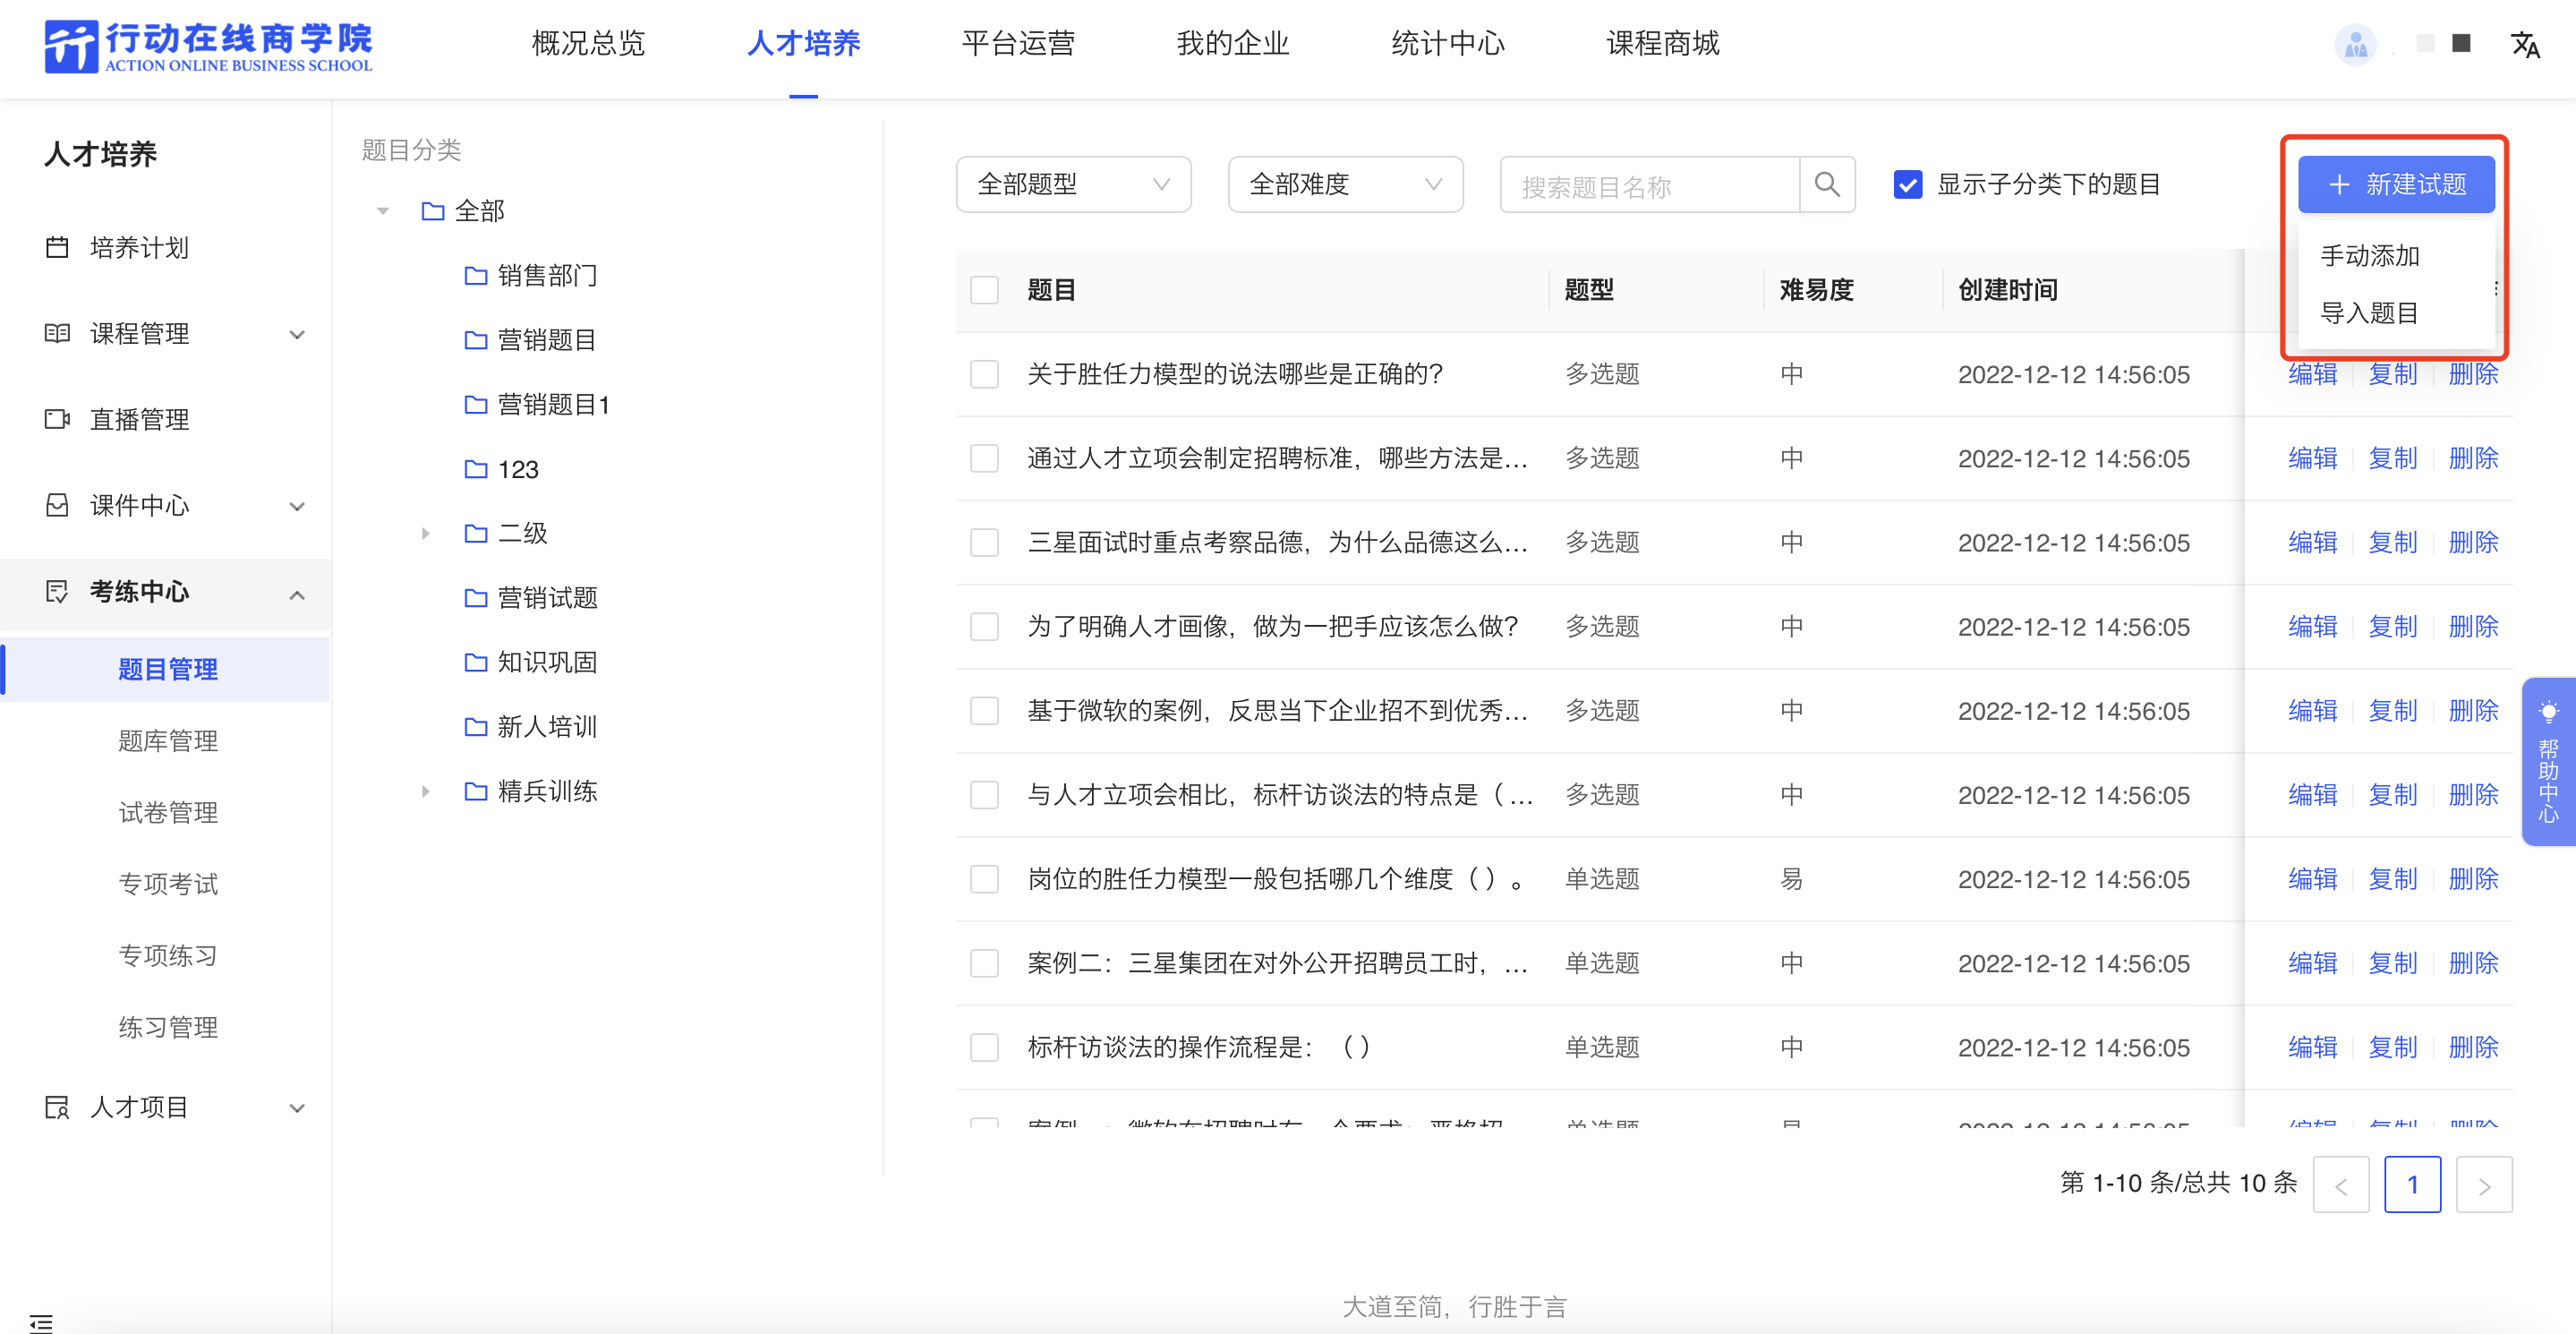Viewport: 2576px width, 1334px height.
Task: Click the plus icon in 新建试题
Action: 2339,185
